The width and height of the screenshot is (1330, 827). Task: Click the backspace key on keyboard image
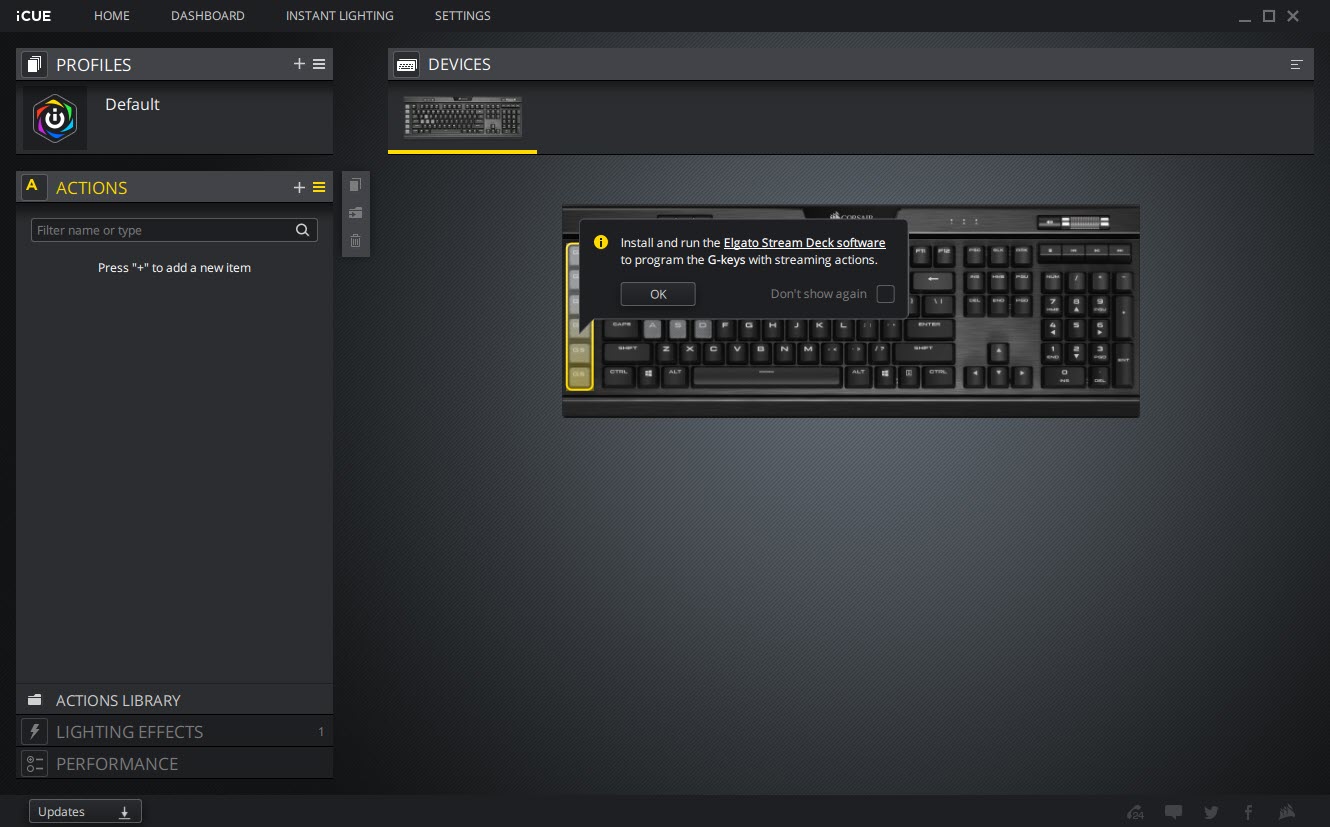click(932, 280)
